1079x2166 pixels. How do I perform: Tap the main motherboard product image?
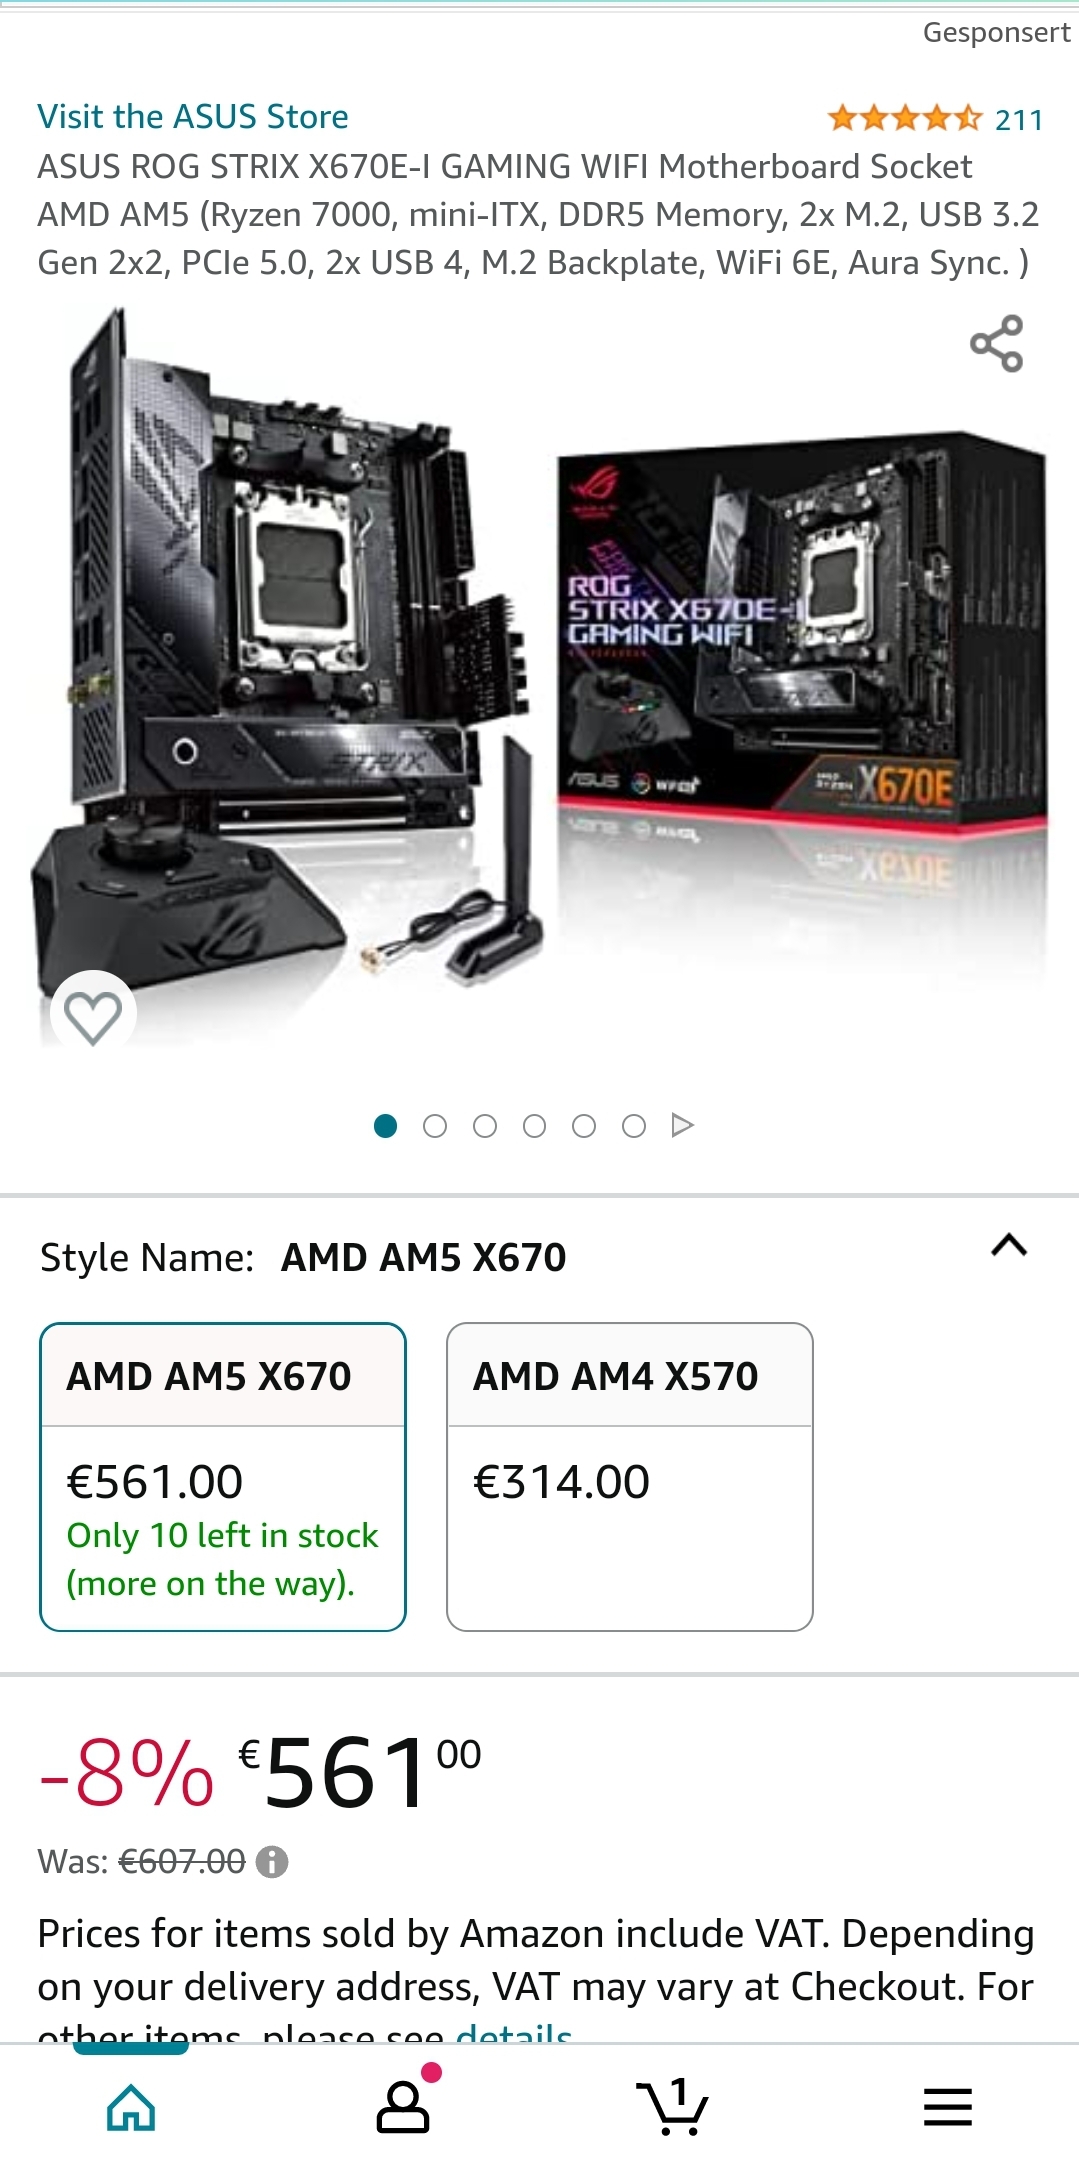click(x=540, y=680)
